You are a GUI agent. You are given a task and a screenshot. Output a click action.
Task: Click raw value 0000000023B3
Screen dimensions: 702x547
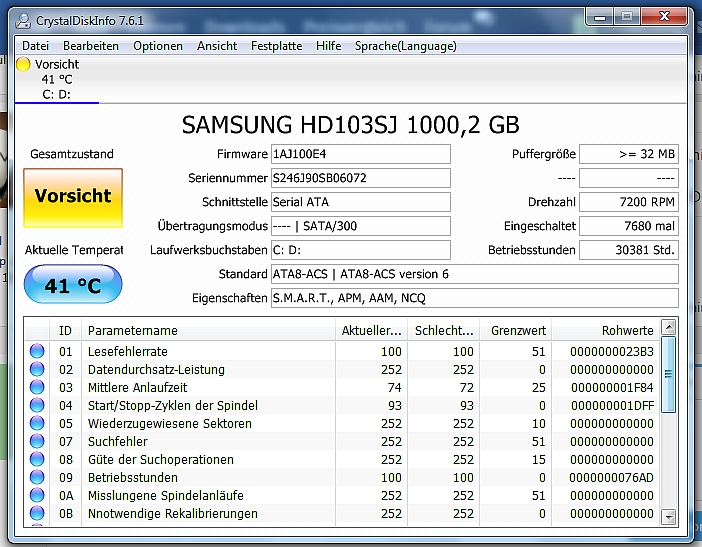tap(612, 352)
